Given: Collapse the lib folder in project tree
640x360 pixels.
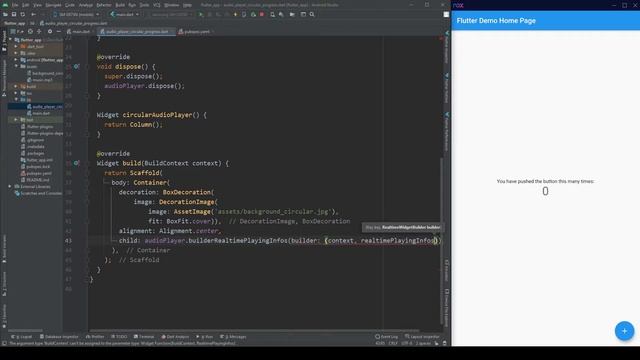Looking at the screenshot, I should [x=16, y=100].
